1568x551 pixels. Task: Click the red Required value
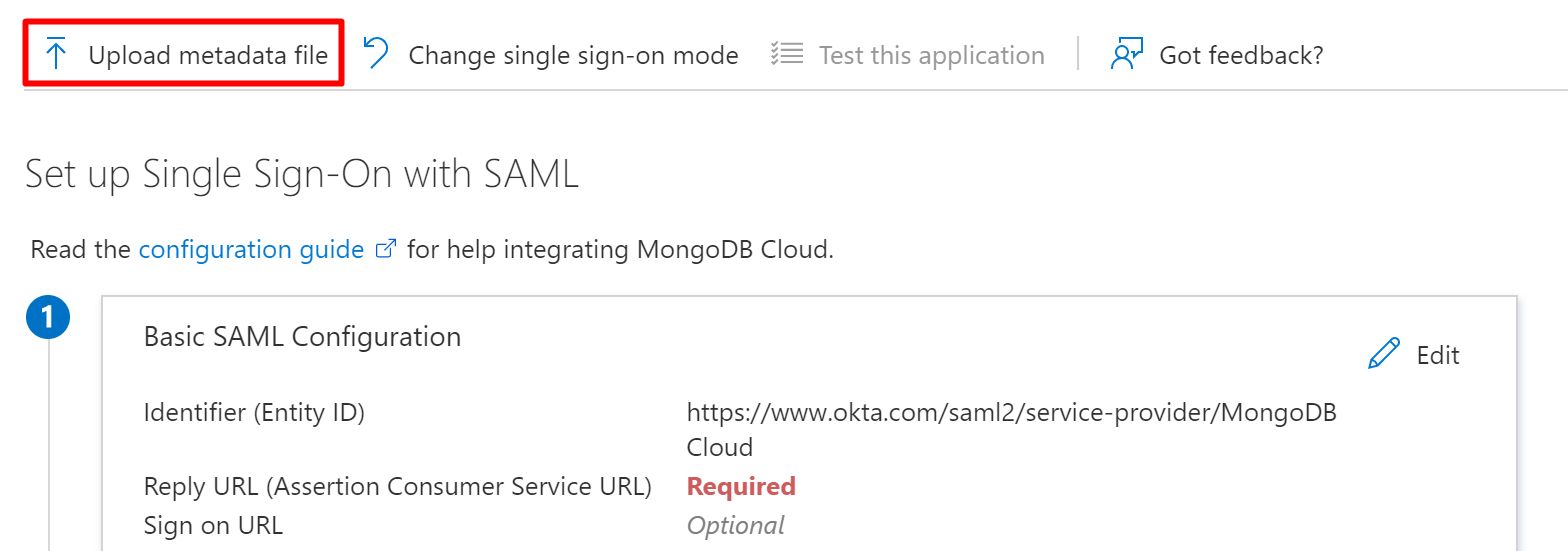[x=741, y=487]
